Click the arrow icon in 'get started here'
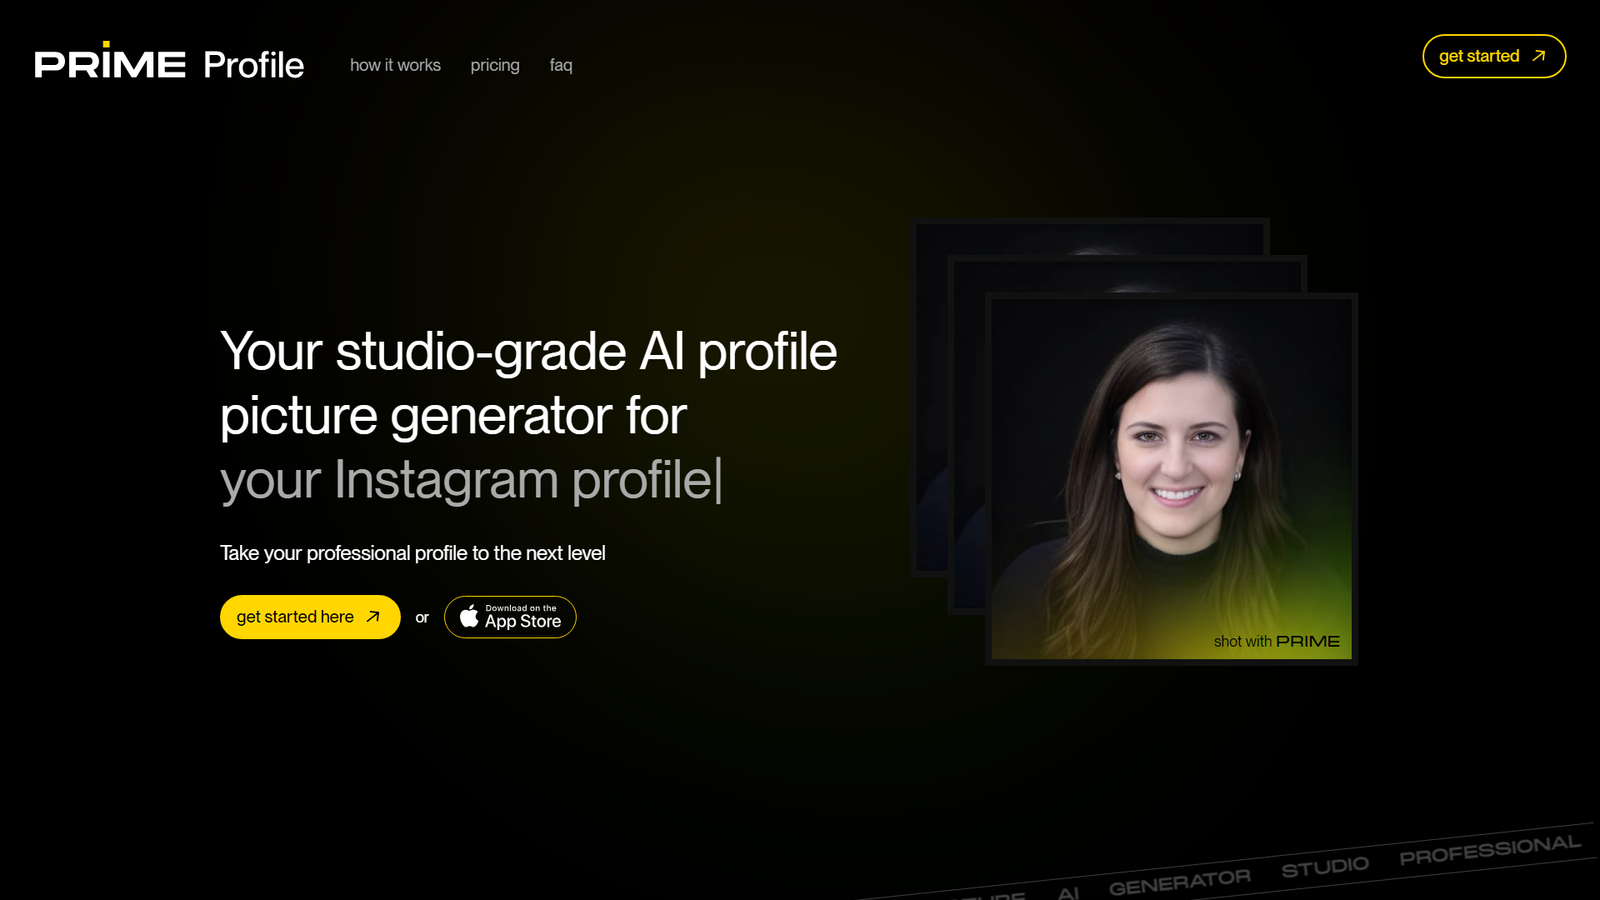The image size is (1600, 900). pos(373,617)
